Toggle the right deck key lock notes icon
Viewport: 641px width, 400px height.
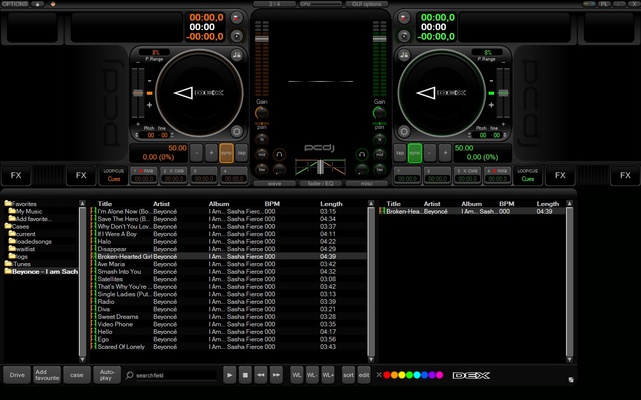[x=404, y=55]
